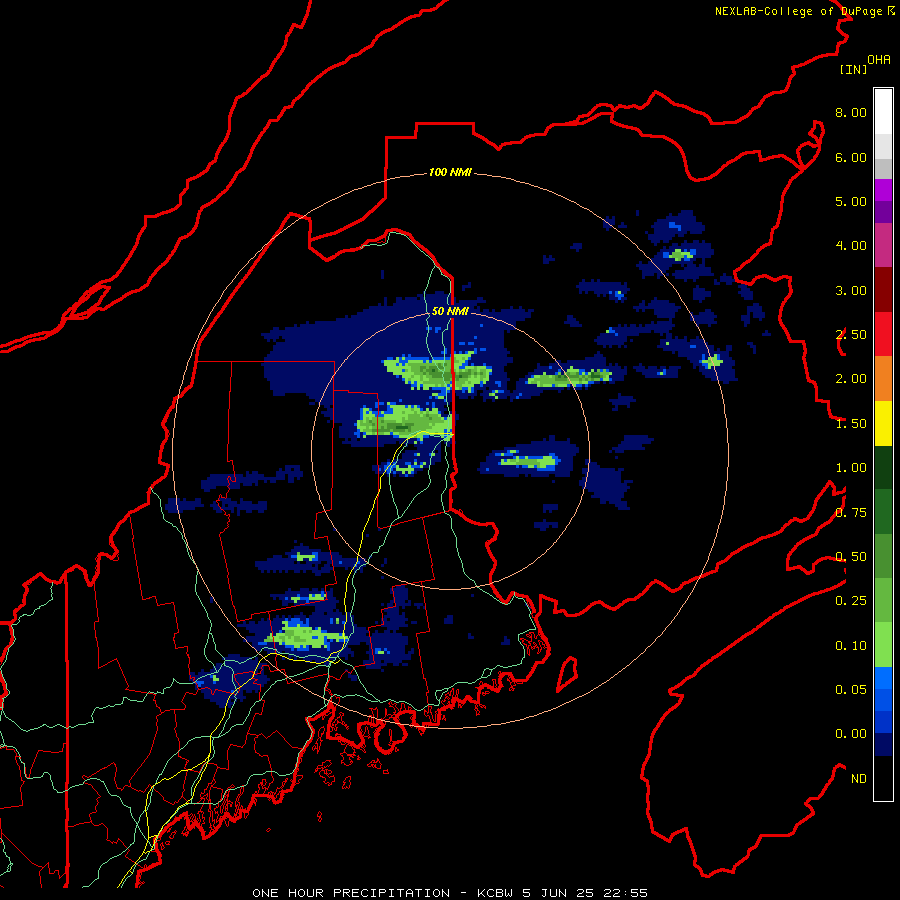Select the 2.50 legend value
Image resolution: width=900 pixels, height=900 pixels.
(851, 335)
